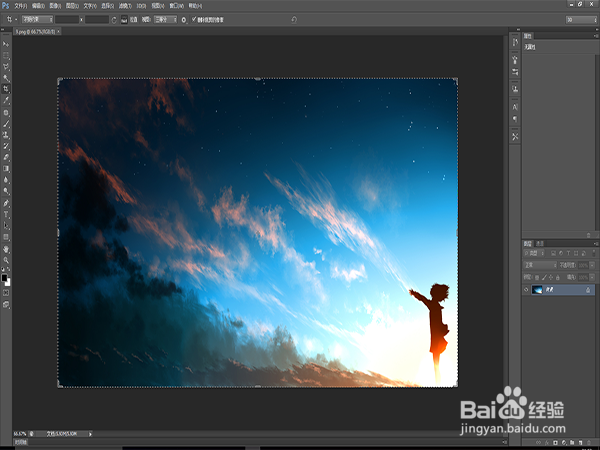
Task: Select the Dodge tool
Action: [x=6, y=191]
